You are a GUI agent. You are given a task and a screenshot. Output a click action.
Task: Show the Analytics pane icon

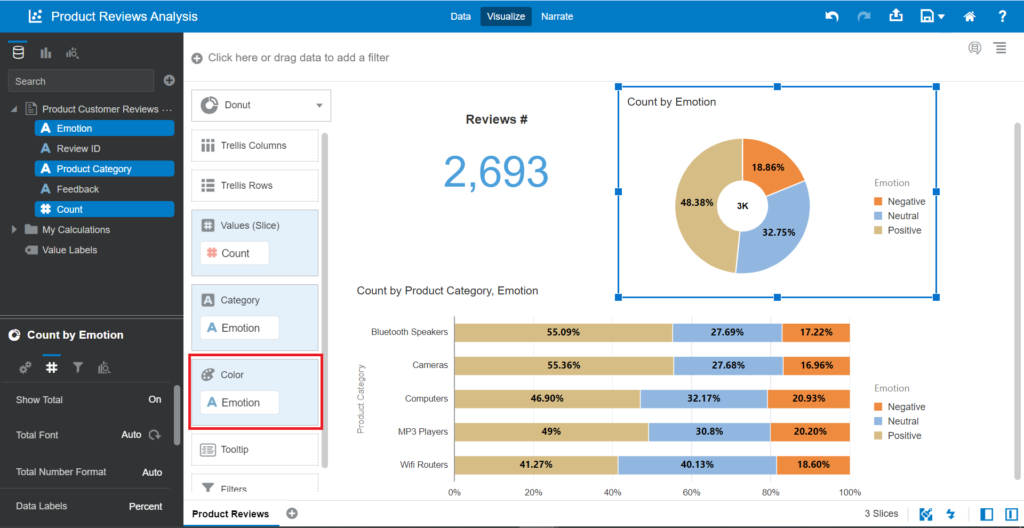point(72,54)
